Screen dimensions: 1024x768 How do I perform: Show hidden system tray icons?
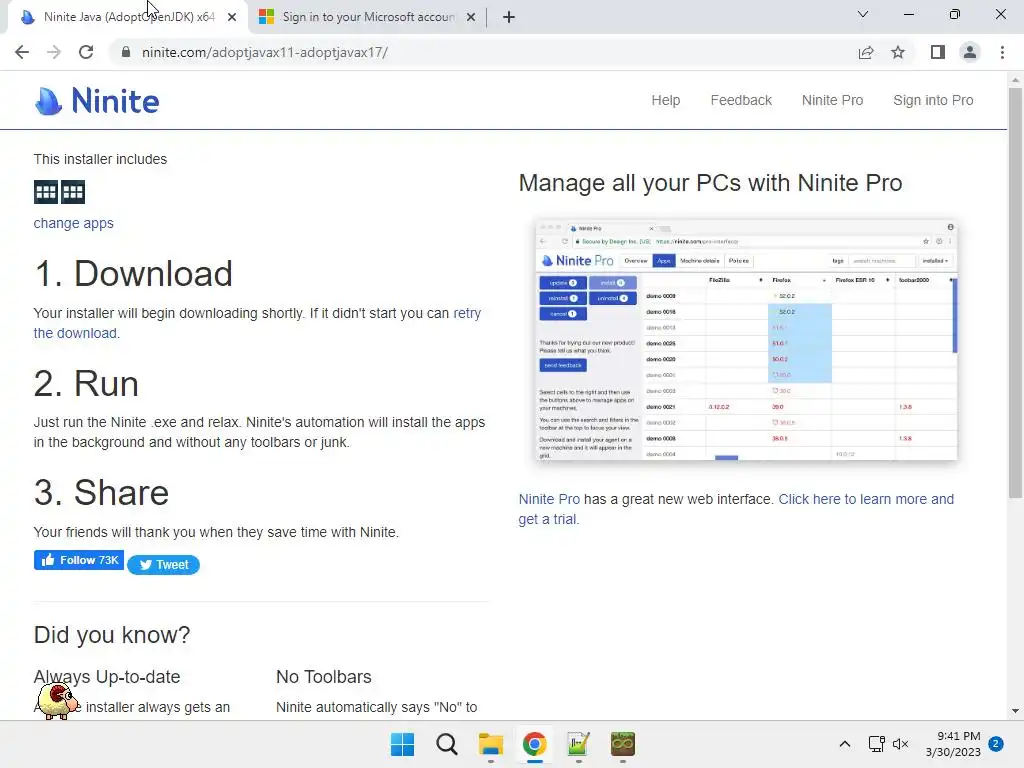click(844, 744)
